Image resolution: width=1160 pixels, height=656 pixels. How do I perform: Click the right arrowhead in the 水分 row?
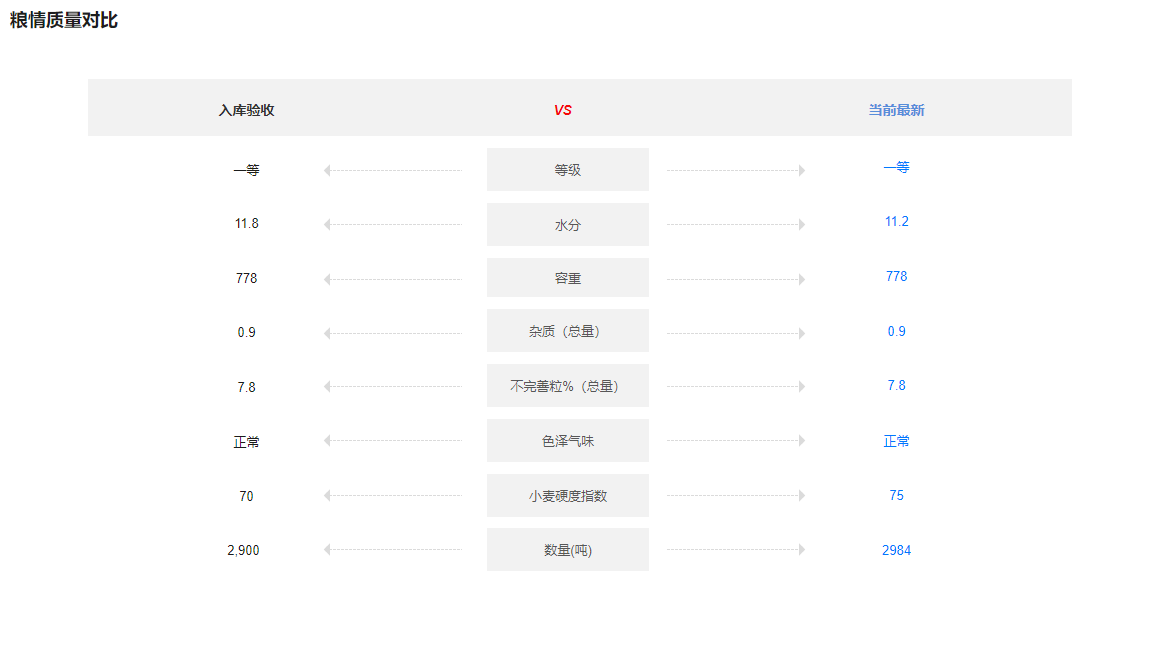coord(802,225)
